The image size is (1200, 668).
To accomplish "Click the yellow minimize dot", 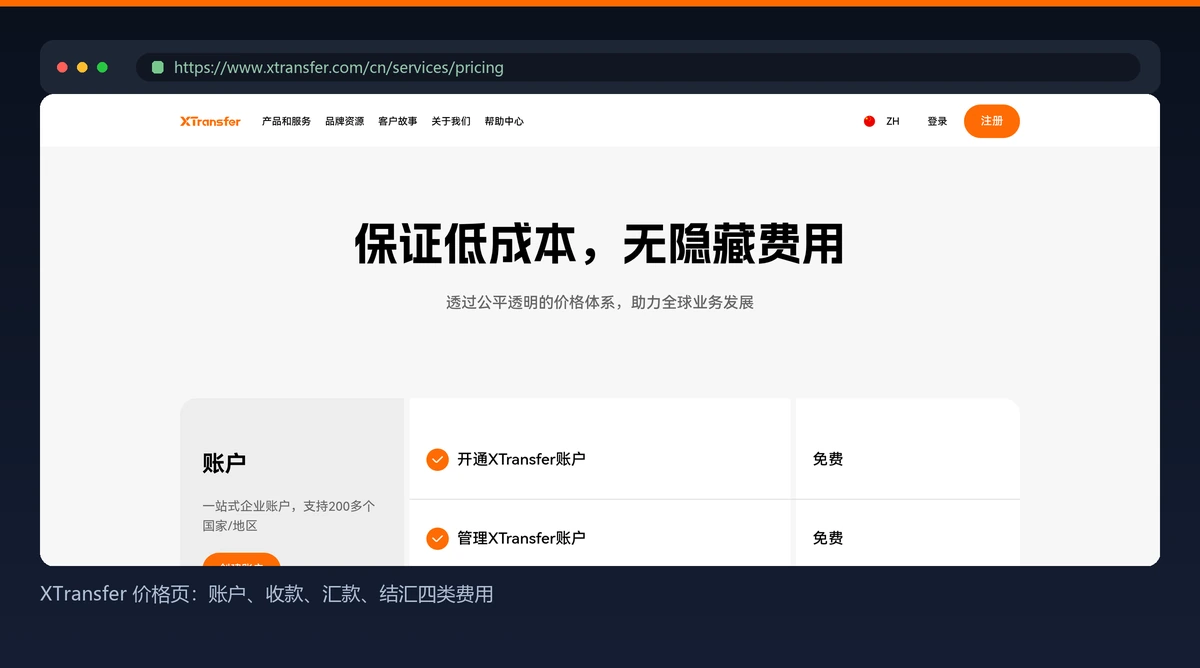I will coord(82,67).
